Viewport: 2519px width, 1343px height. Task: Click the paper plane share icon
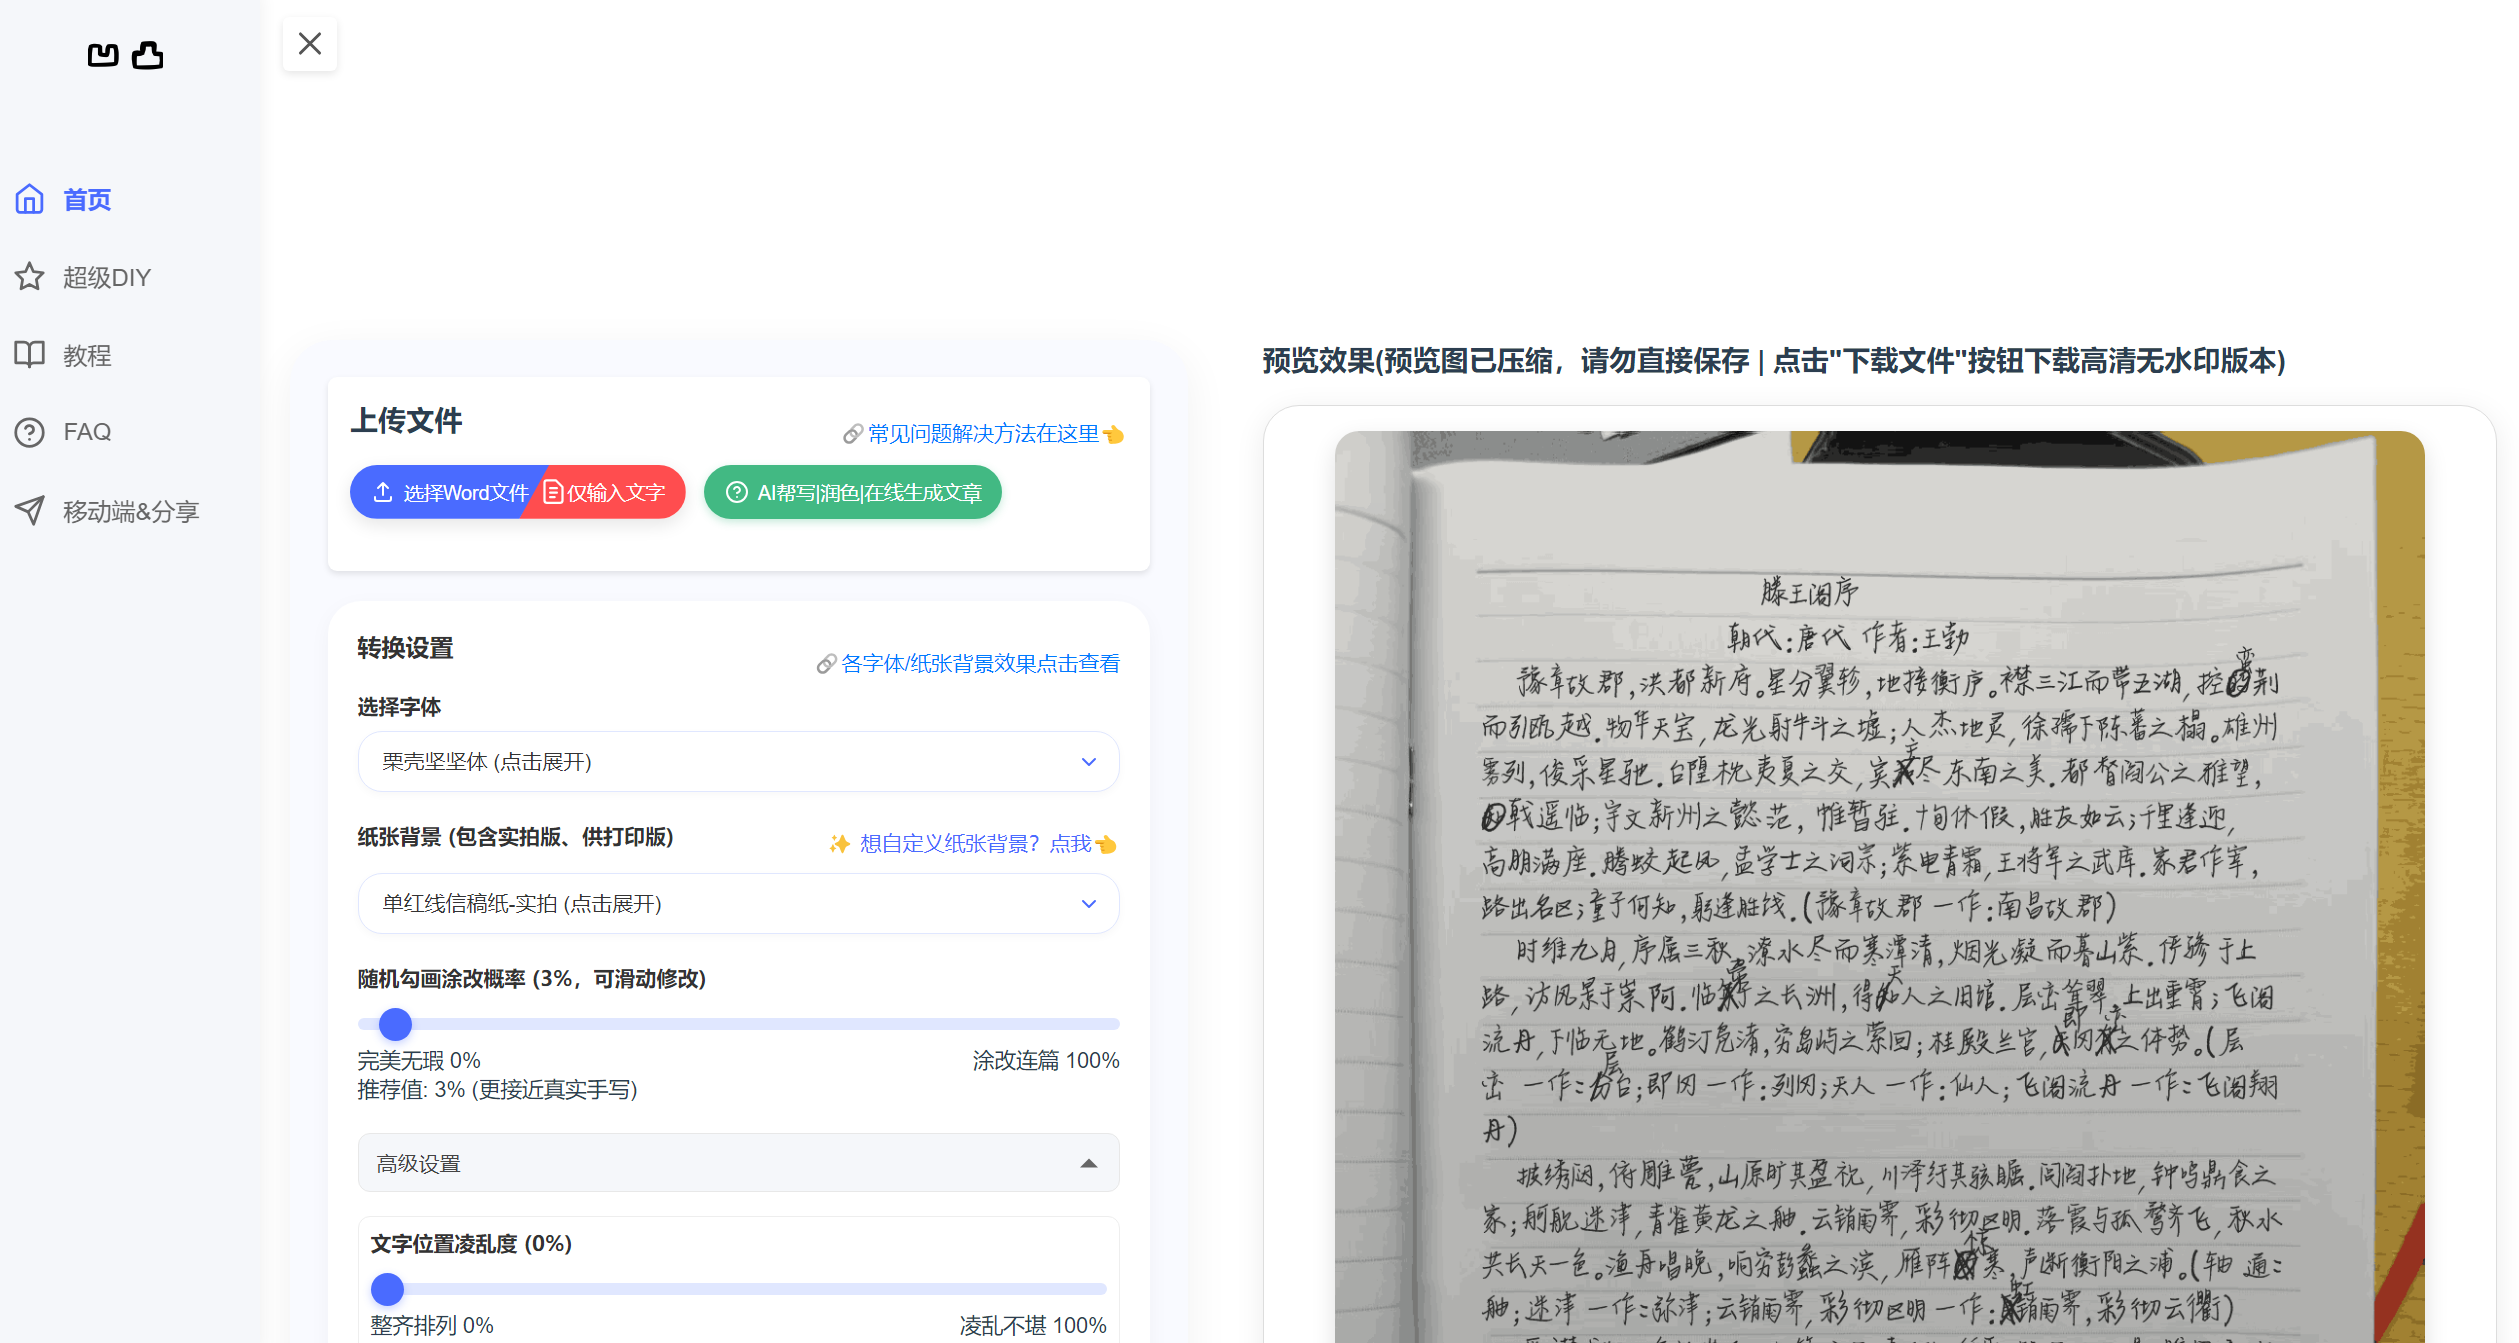30,510
